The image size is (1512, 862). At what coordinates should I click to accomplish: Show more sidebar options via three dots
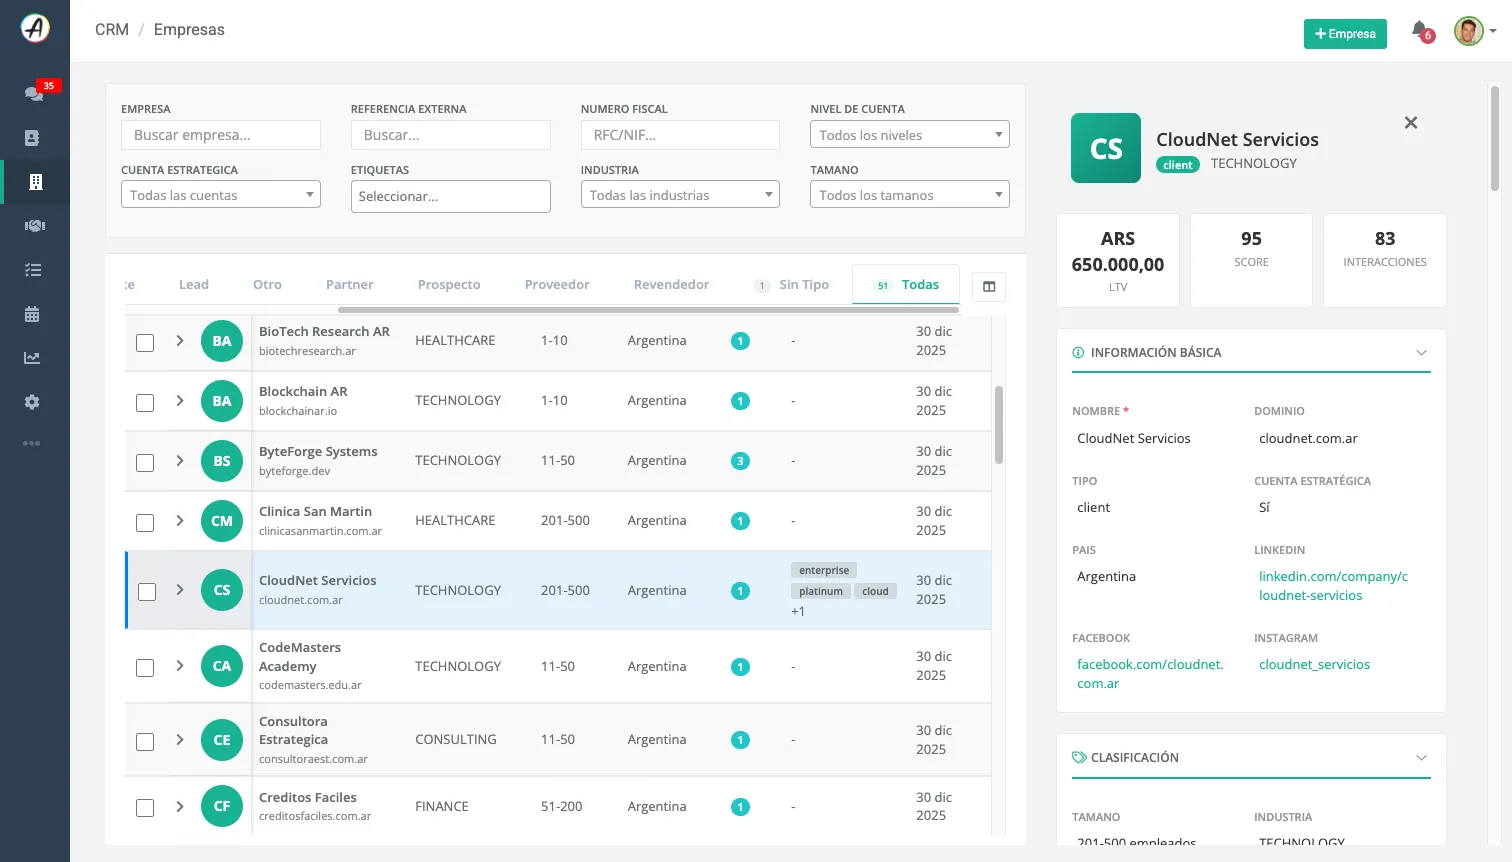coord(32,443)
